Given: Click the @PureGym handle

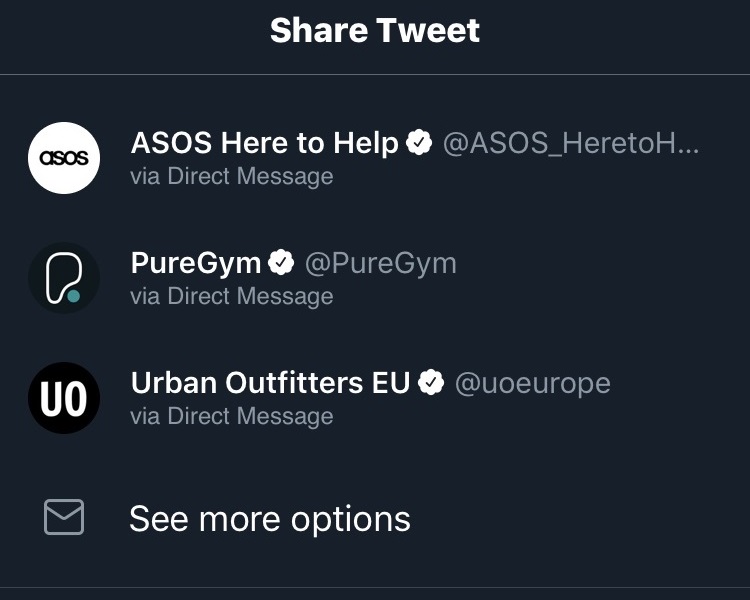Looking at the screenshot, I should click(x=381, y=264).
